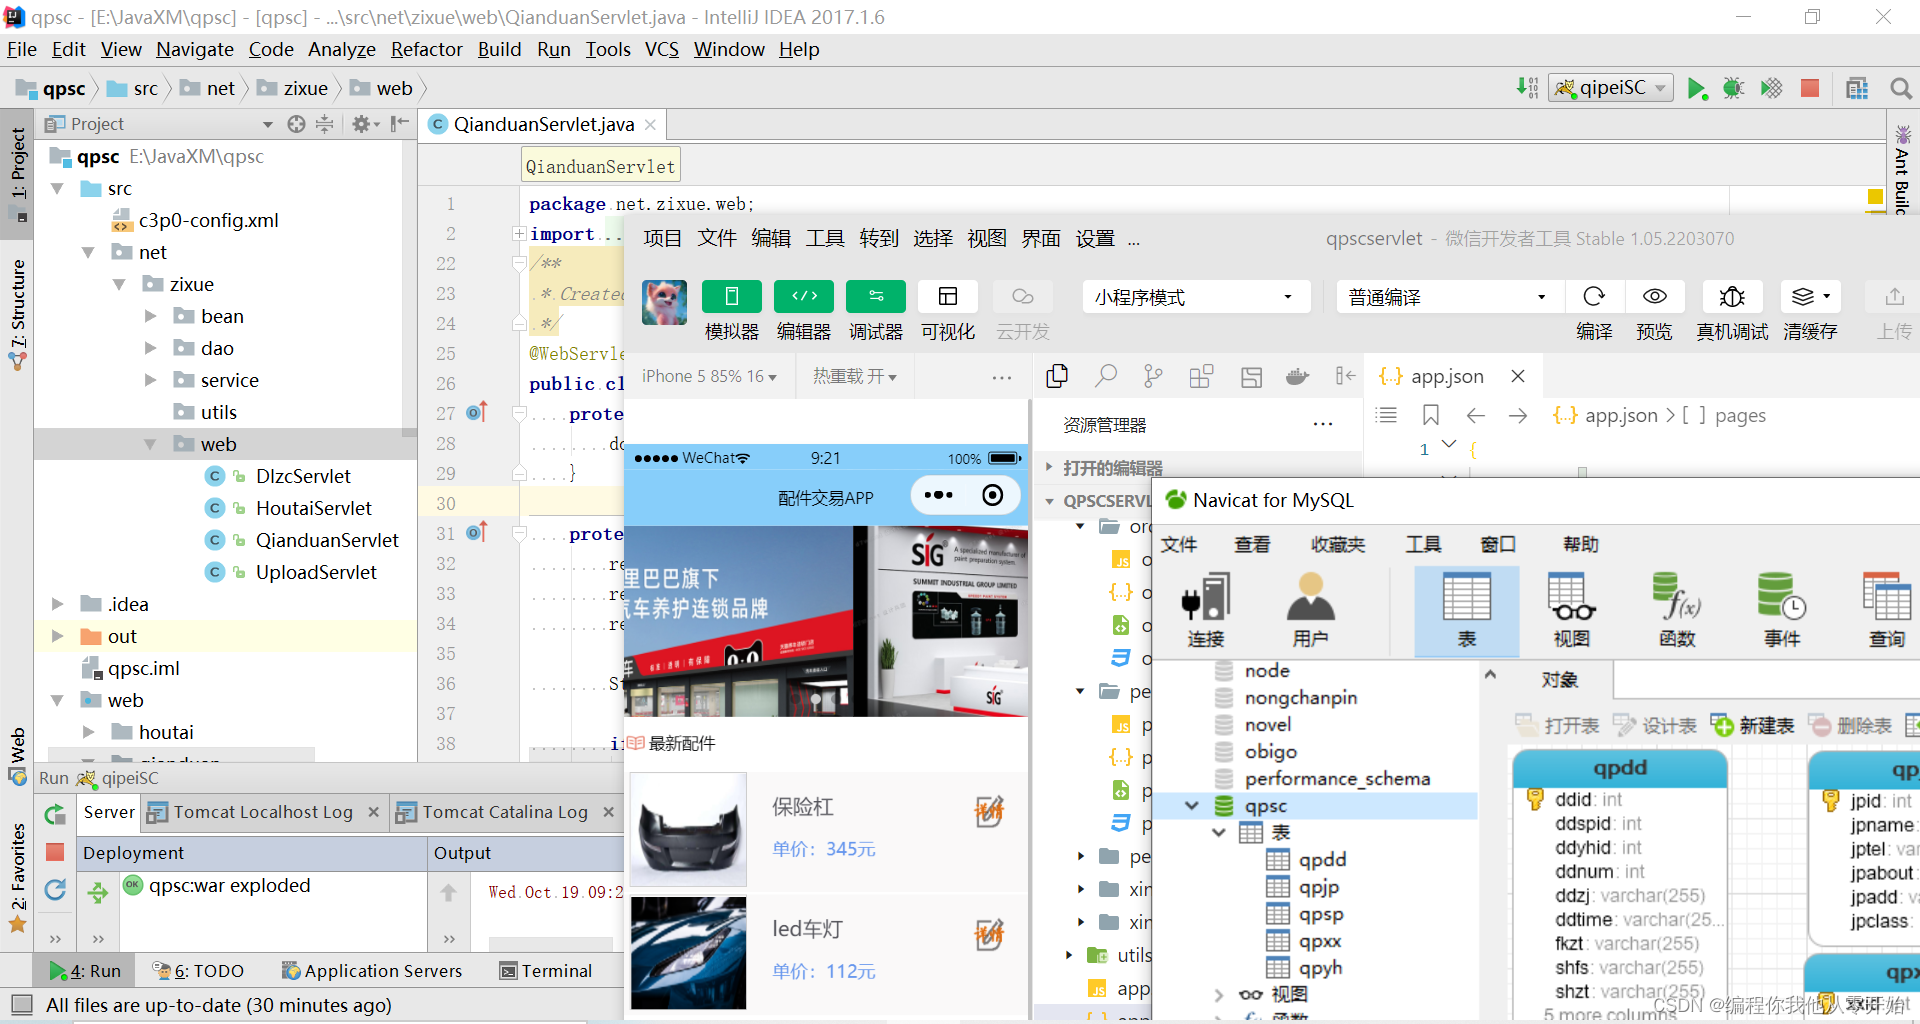Start debugging with the bug icon in IntelliJ
The image size is (1920, 1024).
pos(1733,89)
